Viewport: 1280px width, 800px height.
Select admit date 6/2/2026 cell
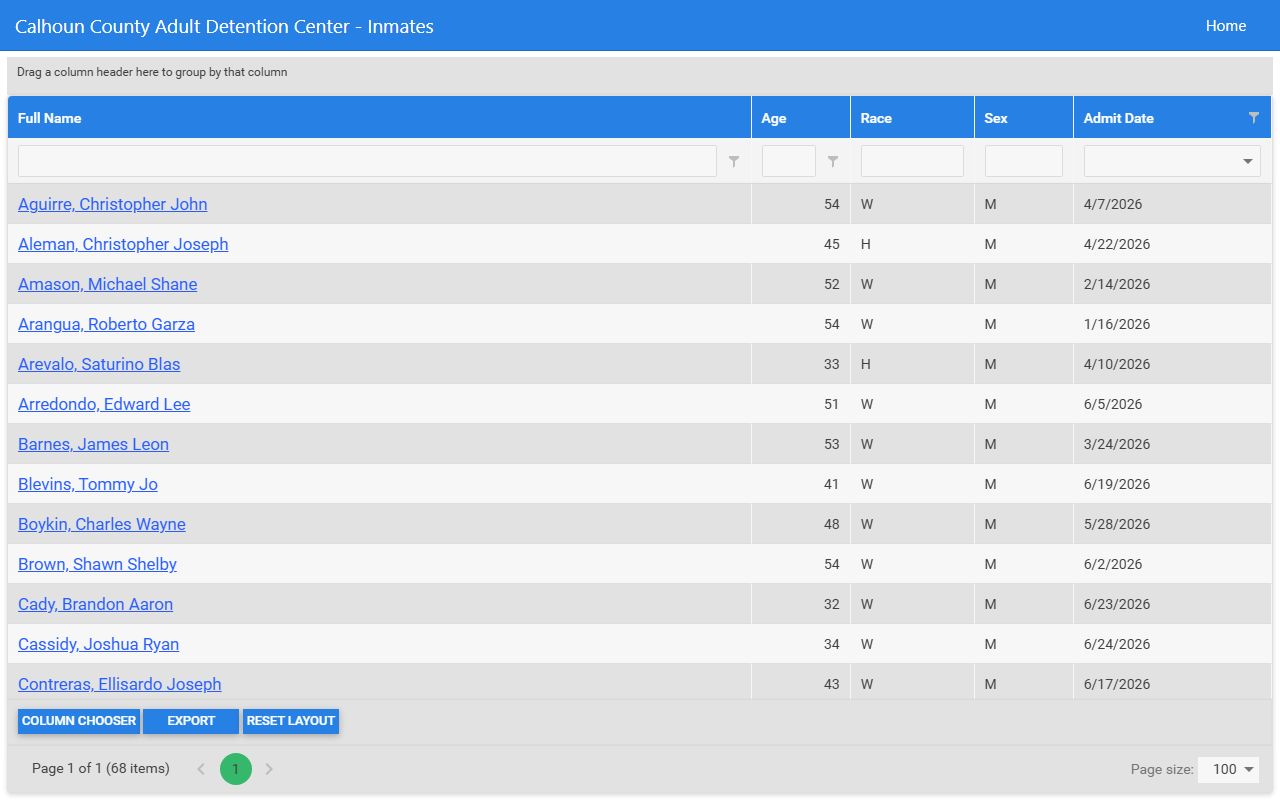(x=1172, y=564)
